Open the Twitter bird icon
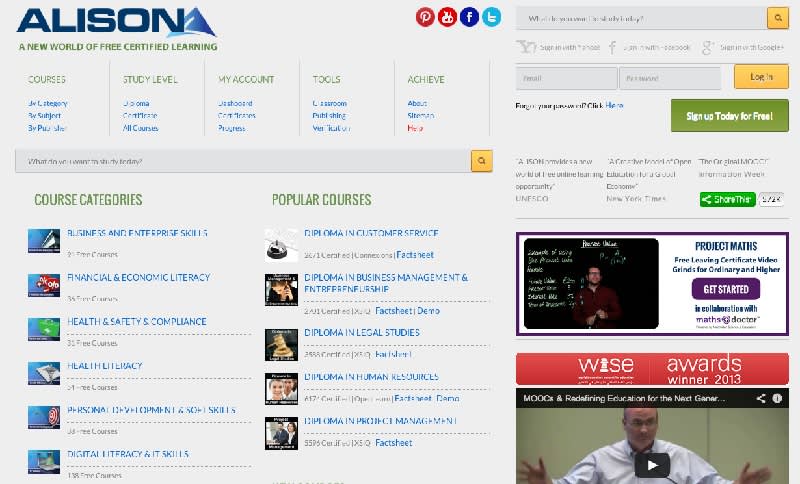 coord(491,17)
